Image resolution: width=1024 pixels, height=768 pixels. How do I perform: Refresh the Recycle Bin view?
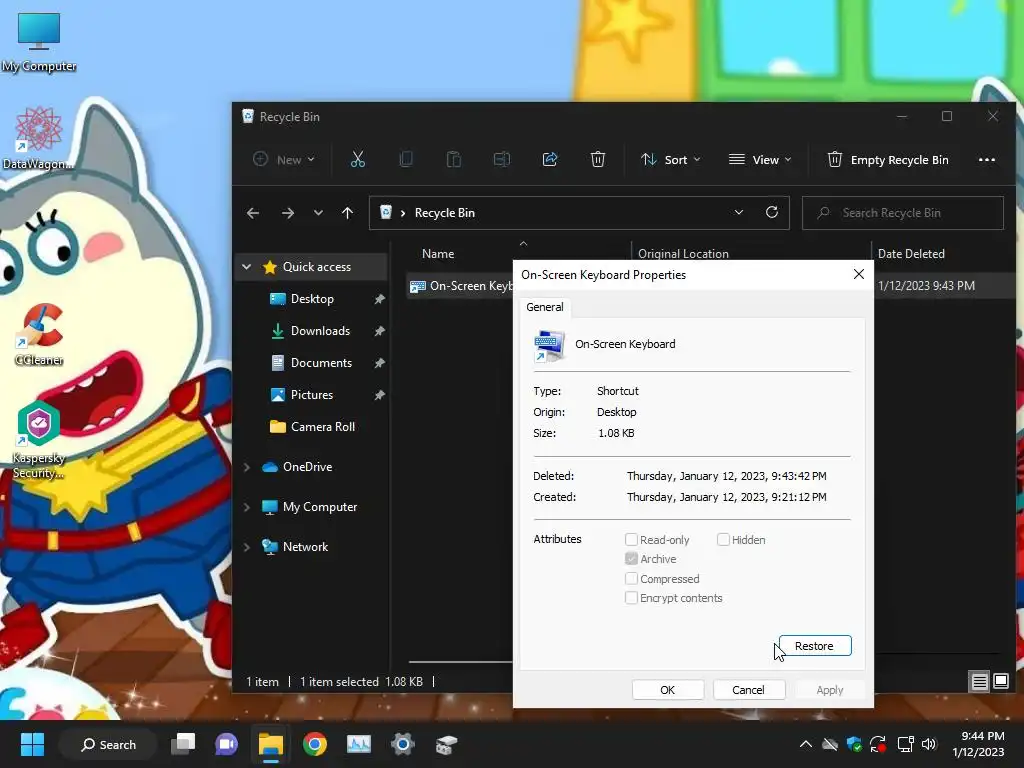pyautogui.click(x=772, y=212)
